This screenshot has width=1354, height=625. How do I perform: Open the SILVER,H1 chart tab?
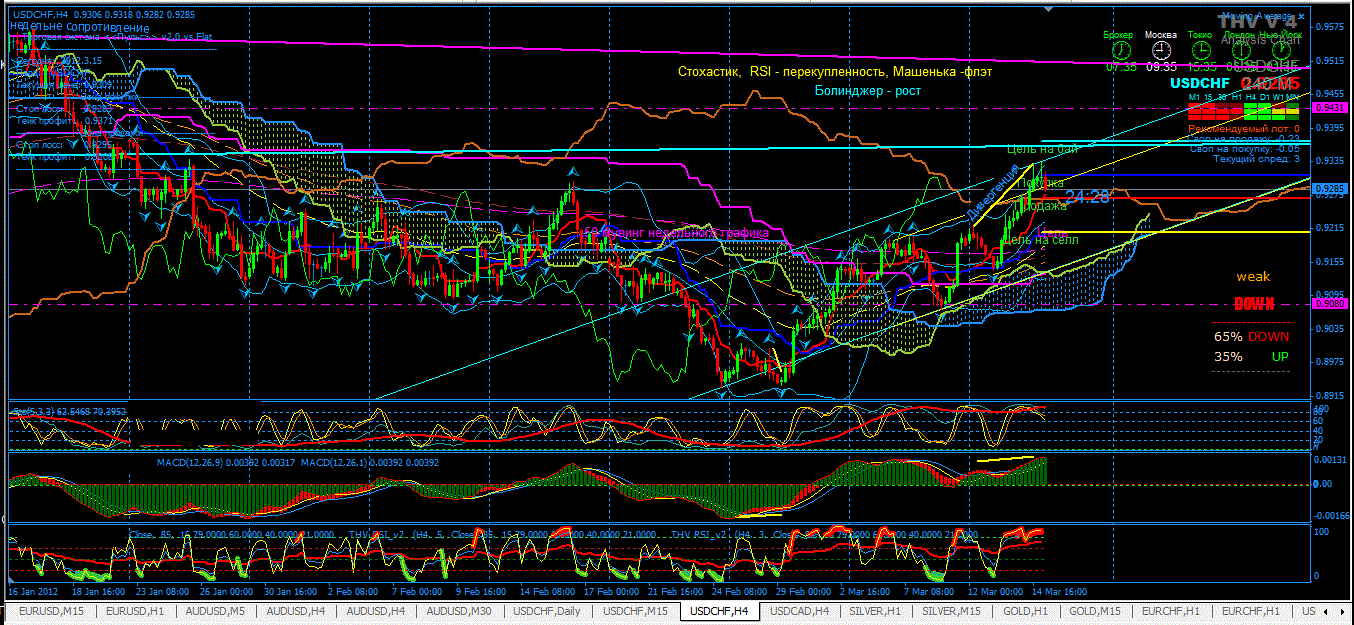[x=875, y=610]
